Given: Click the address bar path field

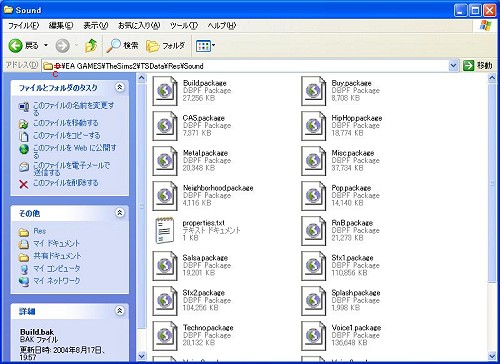Looking at the screenshot, I should [245, 66].
